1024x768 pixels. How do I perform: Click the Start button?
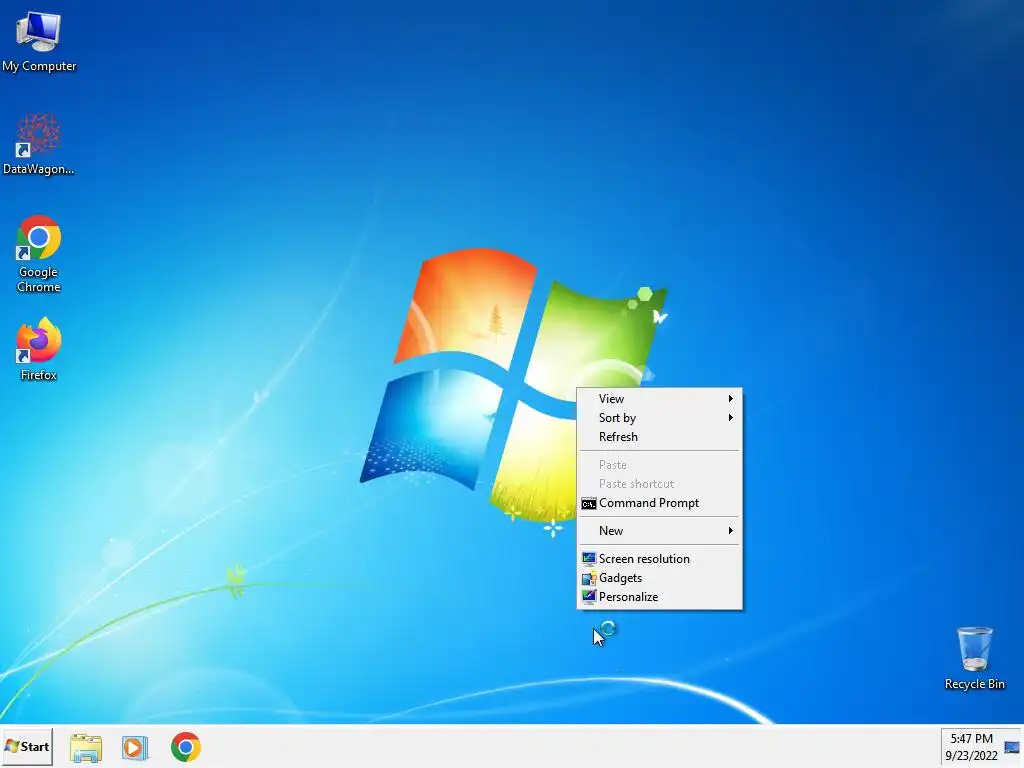(x=27, y=746)
